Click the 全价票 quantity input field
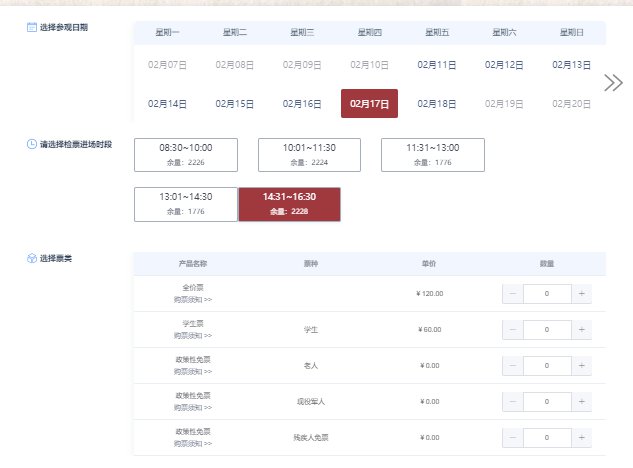Viewport: 633px width, 468px height. (547, 294)
